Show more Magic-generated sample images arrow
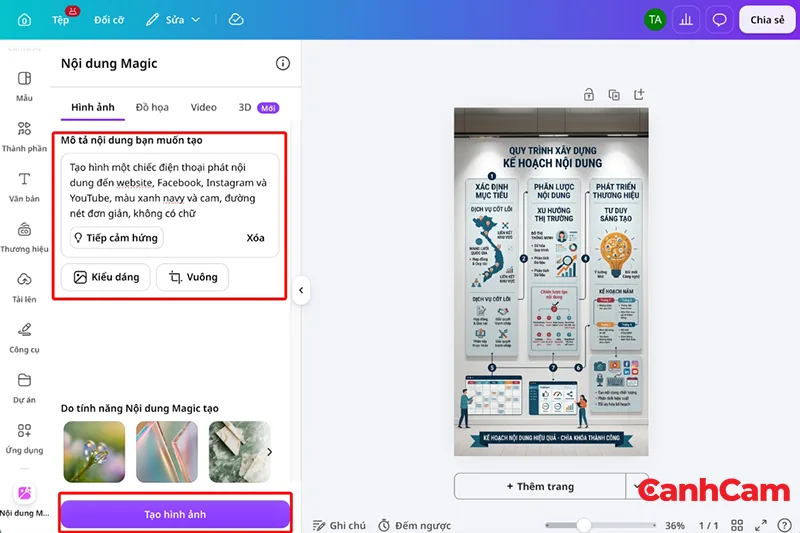800x533 pixels. 269,452
